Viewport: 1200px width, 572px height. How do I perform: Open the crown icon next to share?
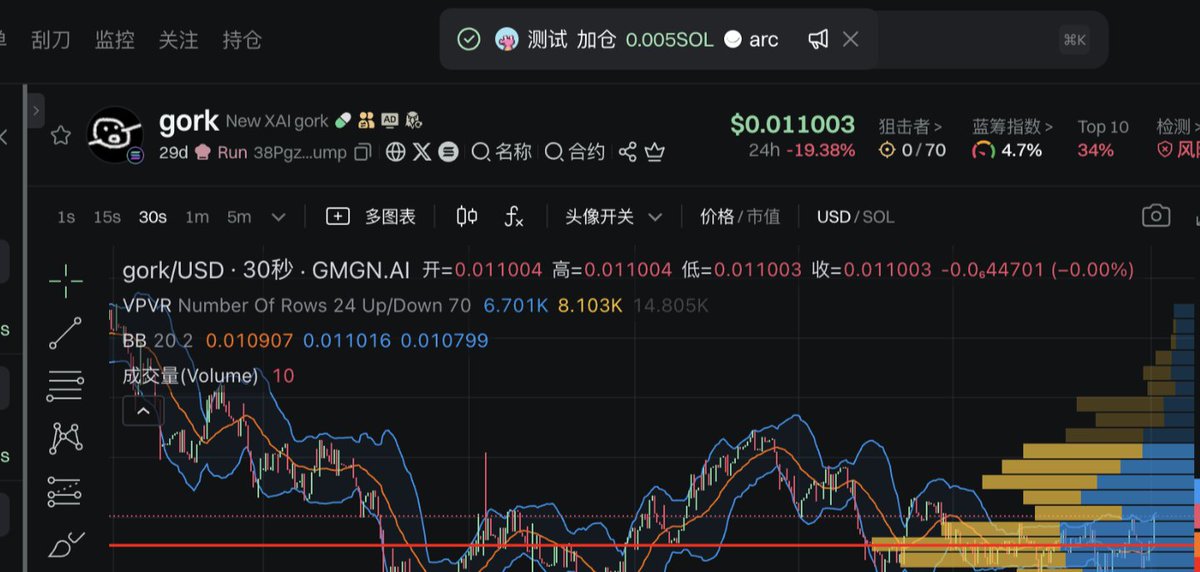point(655,152)
